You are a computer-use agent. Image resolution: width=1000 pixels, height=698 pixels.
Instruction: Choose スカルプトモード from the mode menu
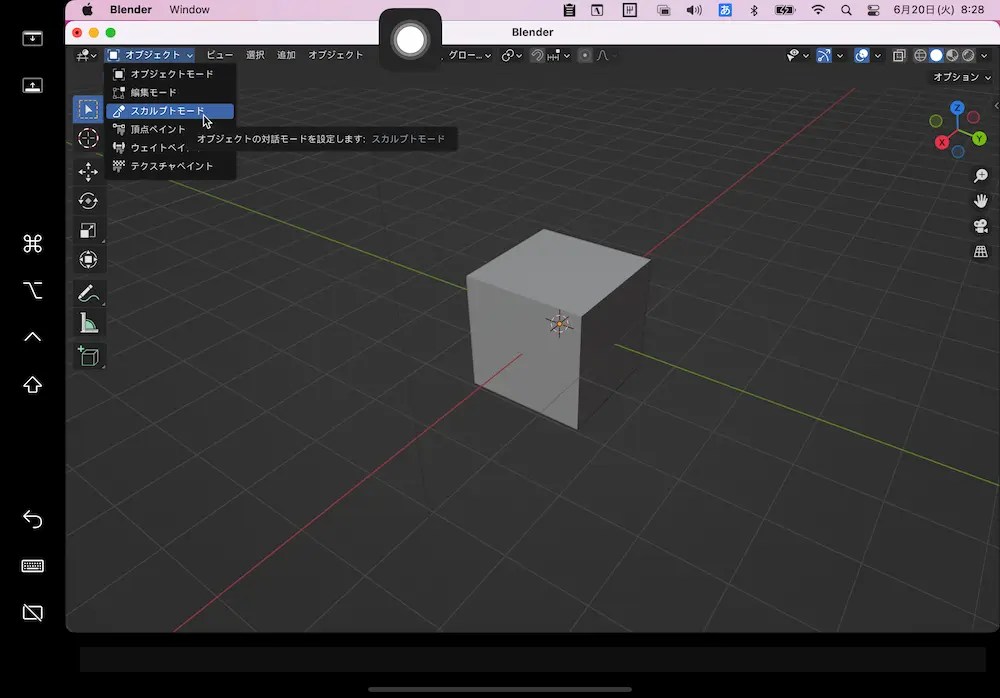click(170, 111)
